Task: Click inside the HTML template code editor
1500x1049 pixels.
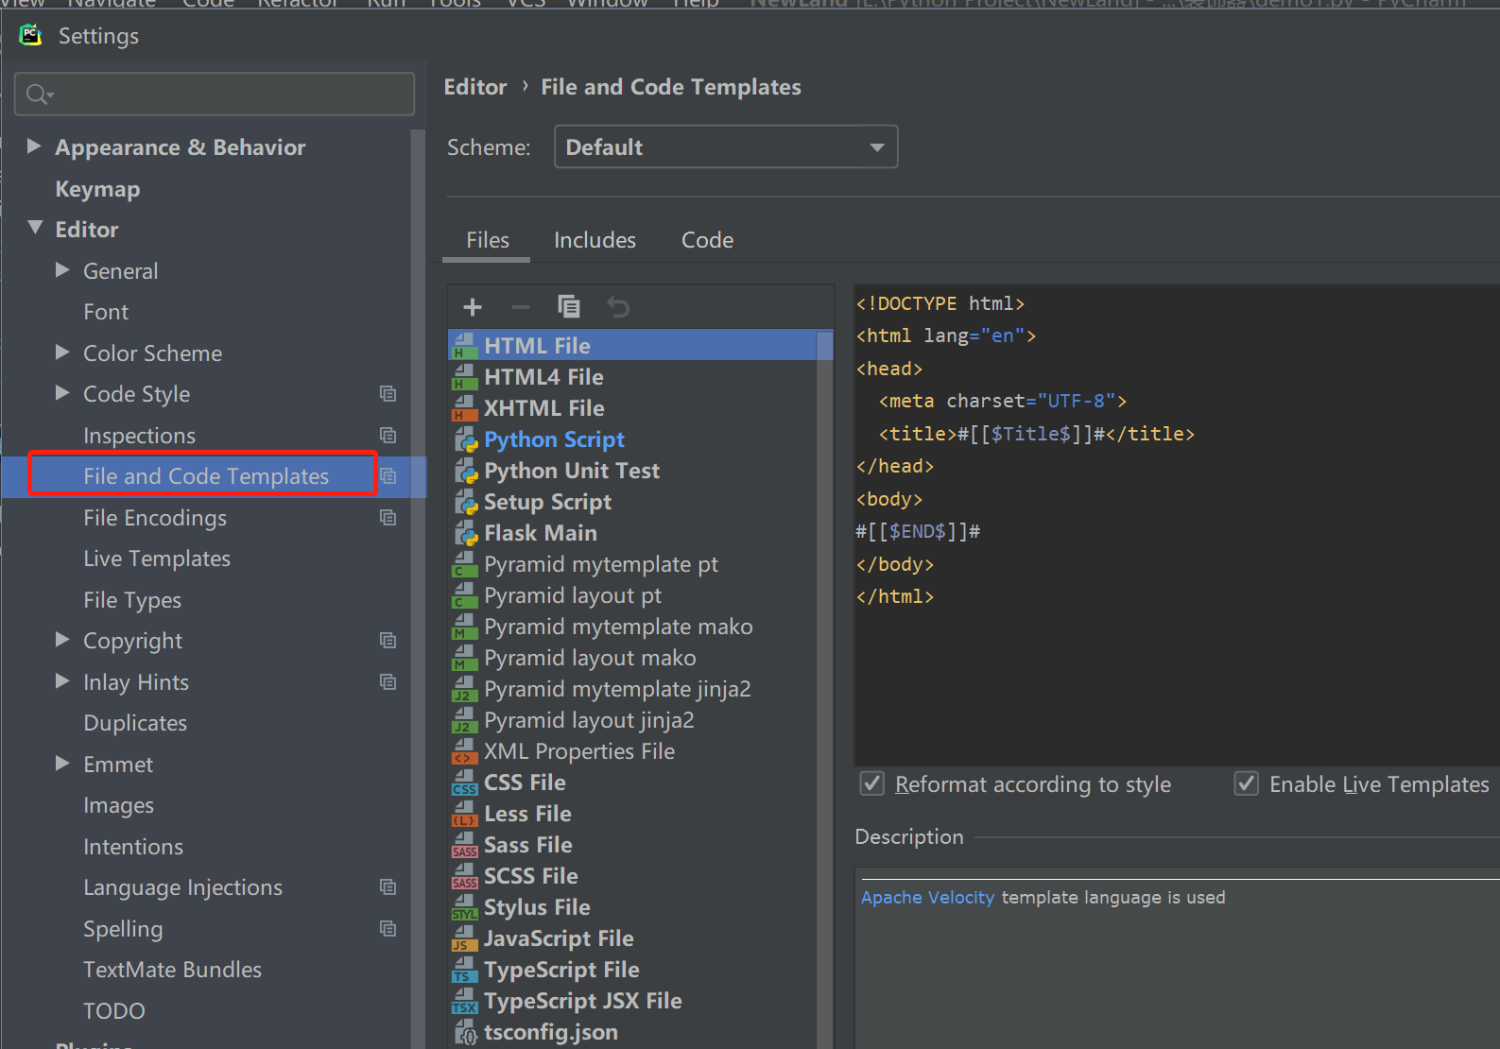Action: pos(1177,525)
